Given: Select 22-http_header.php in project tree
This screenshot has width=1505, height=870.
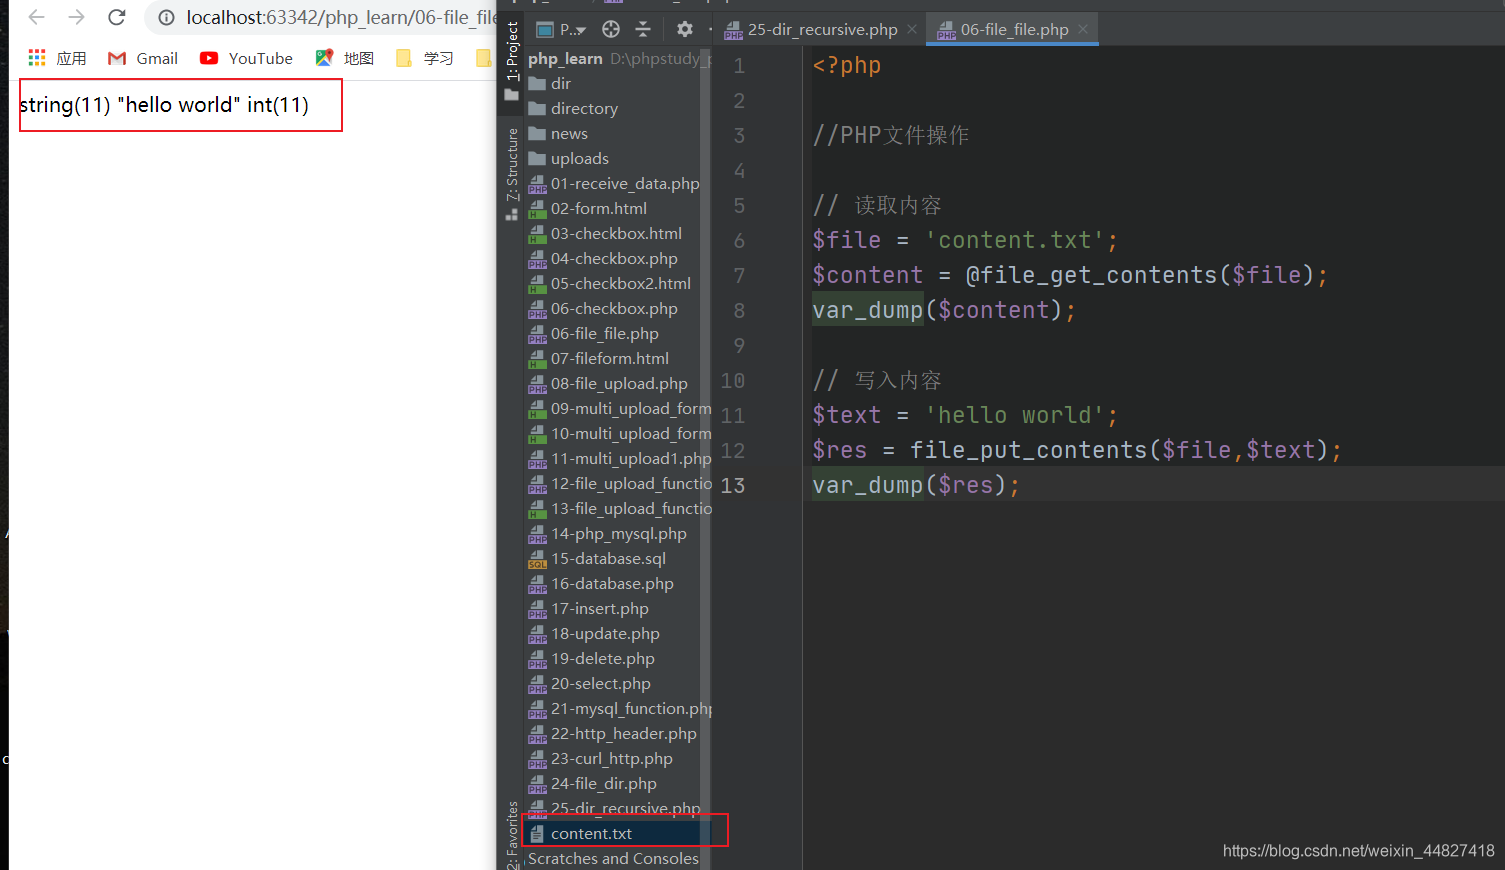Looking at the screenshot, I should [613, 733].
